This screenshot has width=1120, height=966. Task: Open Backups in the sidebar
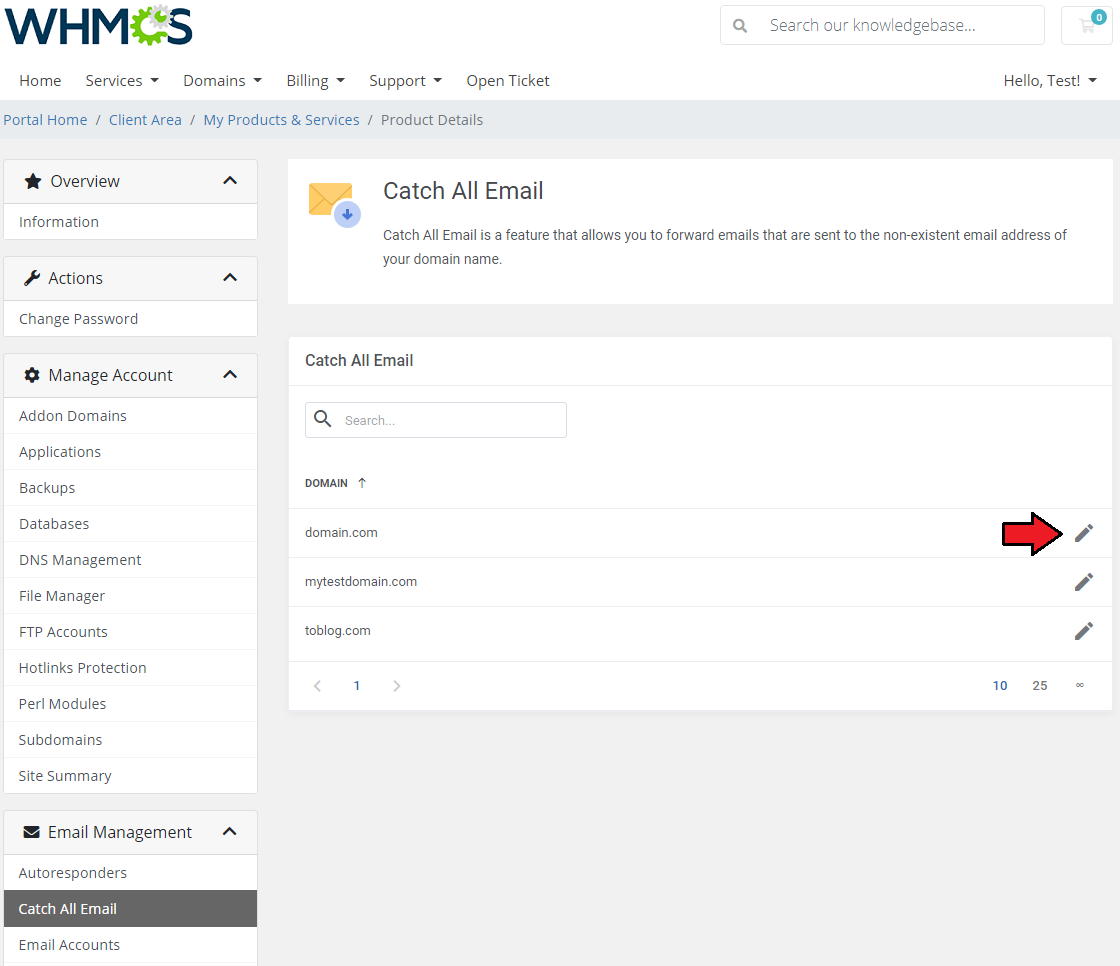(131, 488)
